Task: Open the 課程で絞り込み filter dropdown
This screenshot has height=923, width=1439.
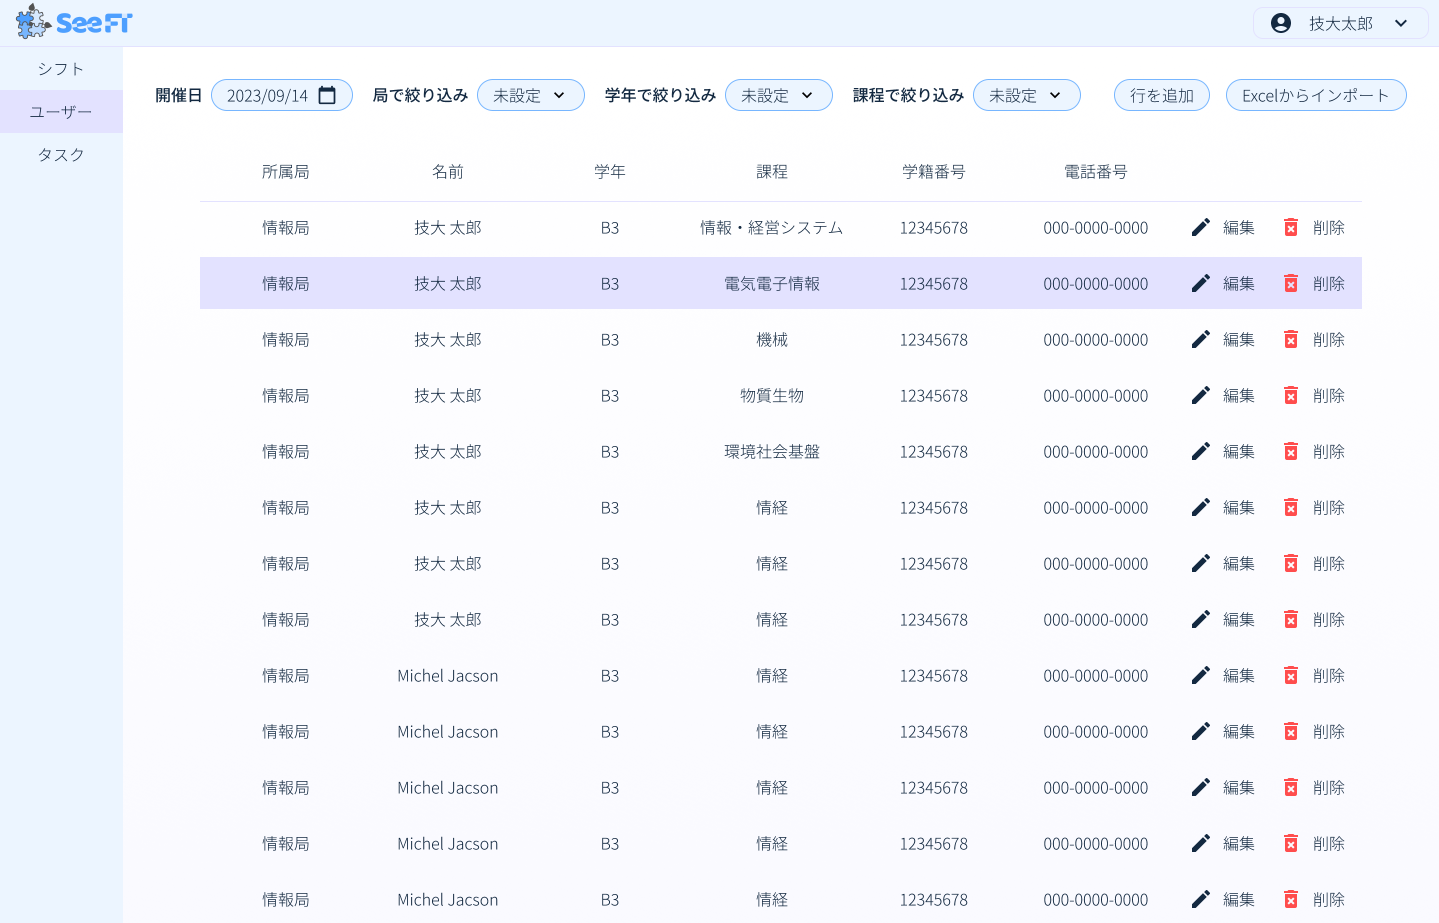Action: tap(1026, 95)
